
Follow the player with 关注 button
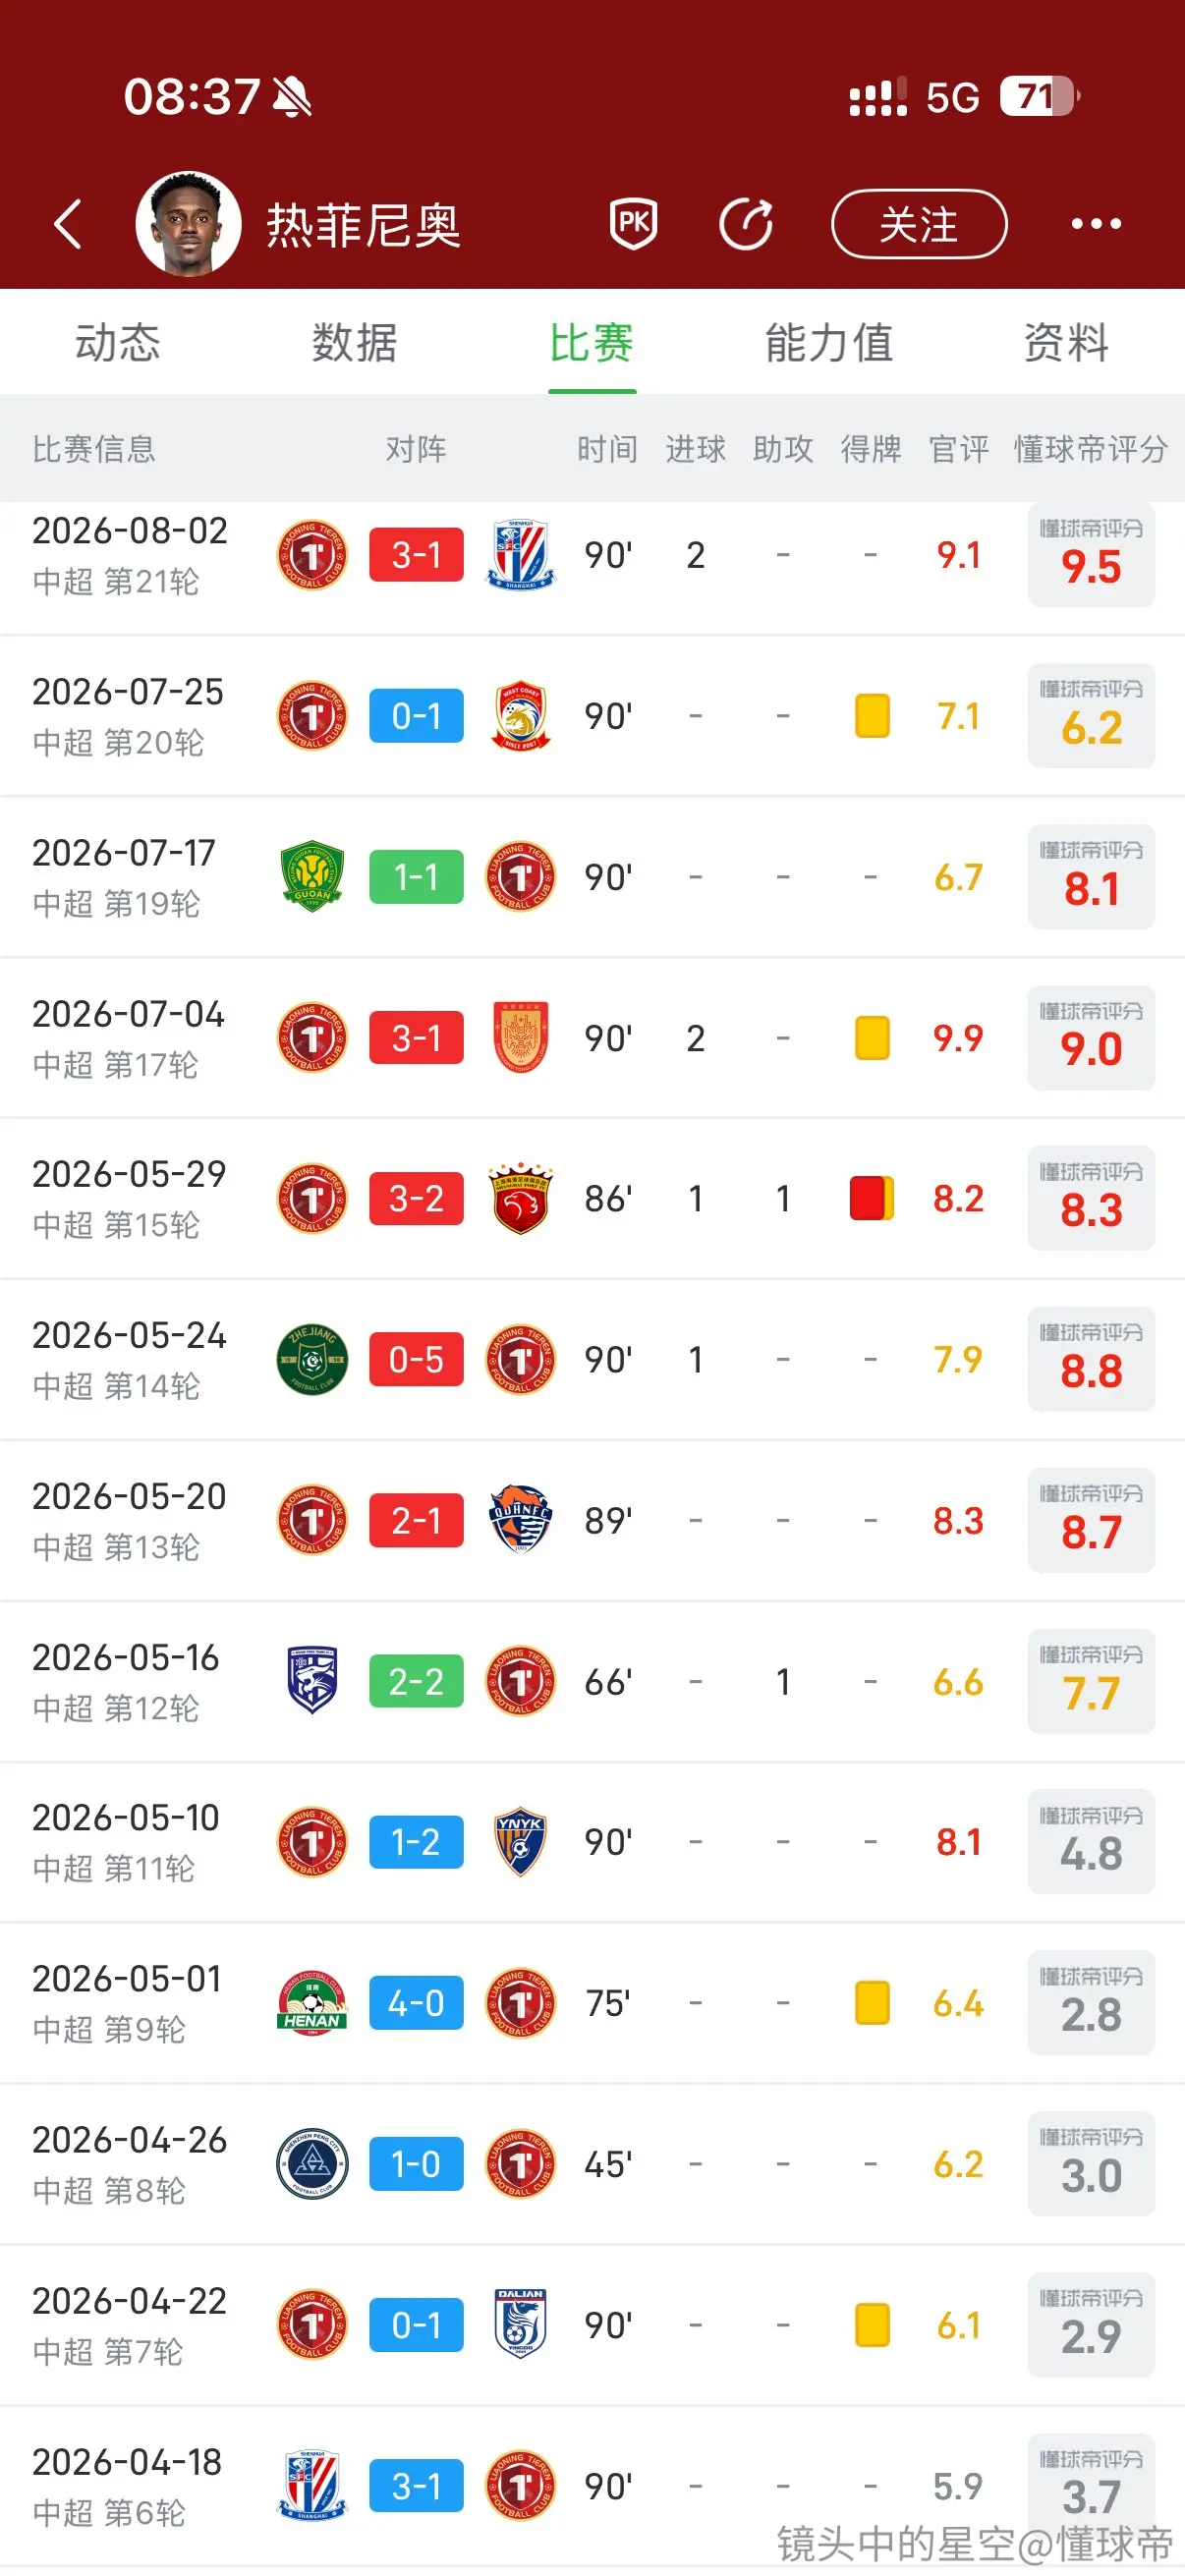(919, 223)
